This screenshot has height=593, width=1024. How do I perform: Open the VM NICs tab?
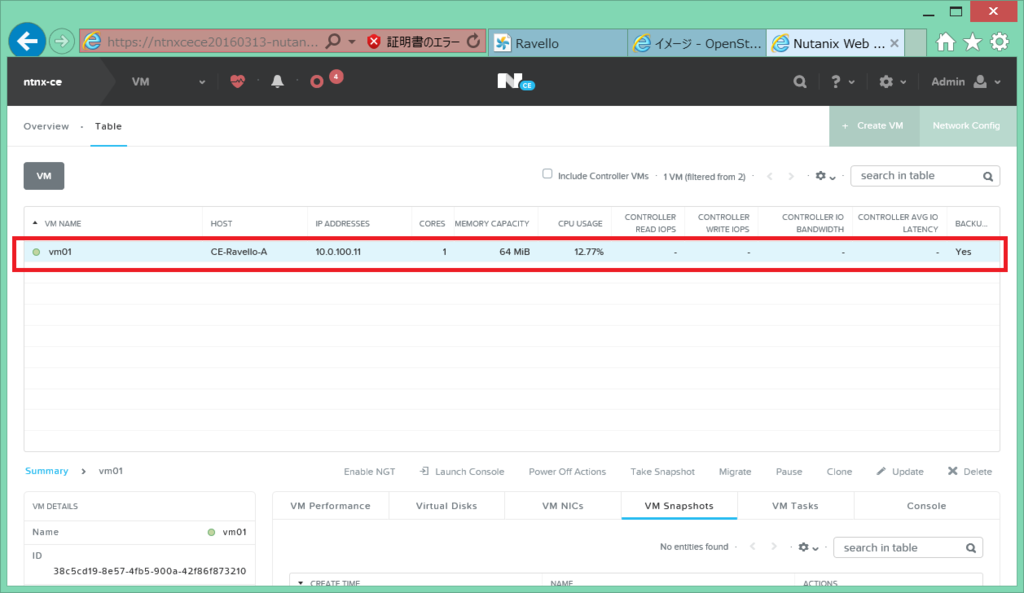[x=563, y=505]
